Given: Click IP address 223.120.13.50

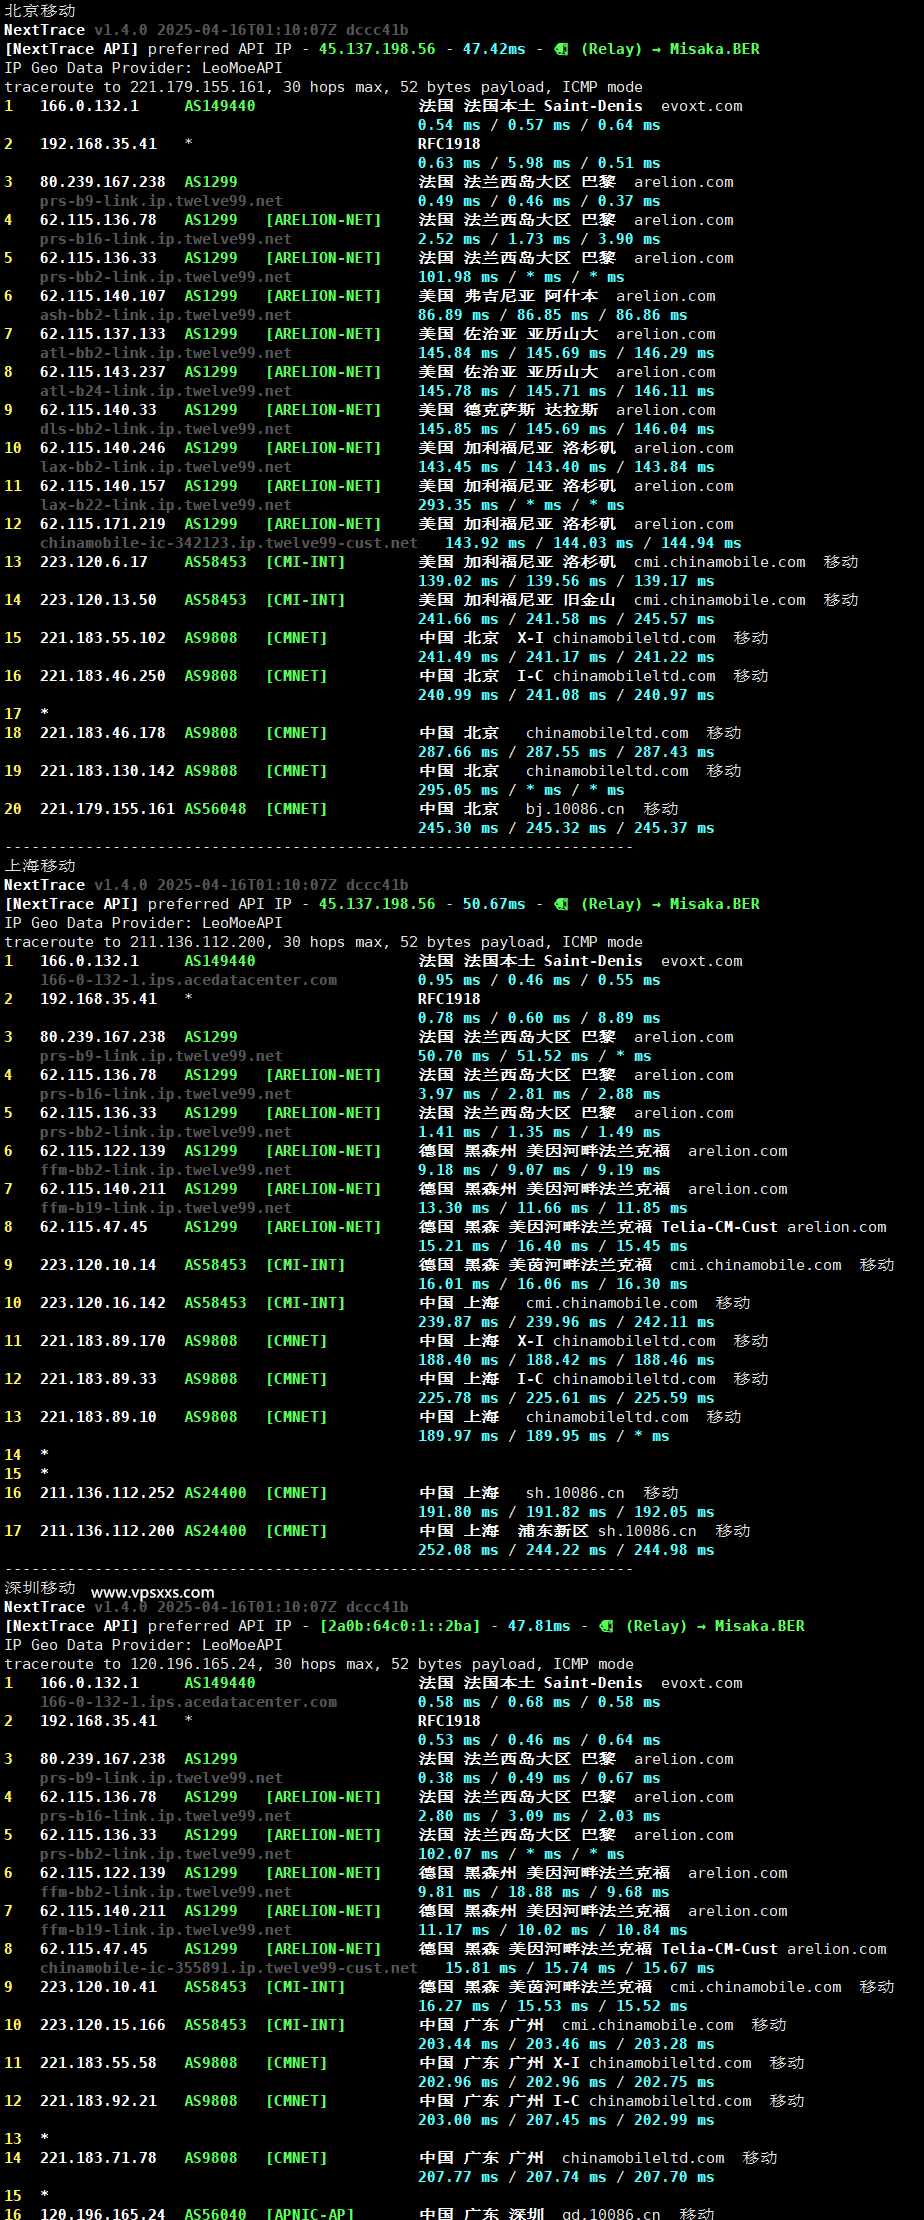Looking at the screenshot, I should [x=99, y=600].
